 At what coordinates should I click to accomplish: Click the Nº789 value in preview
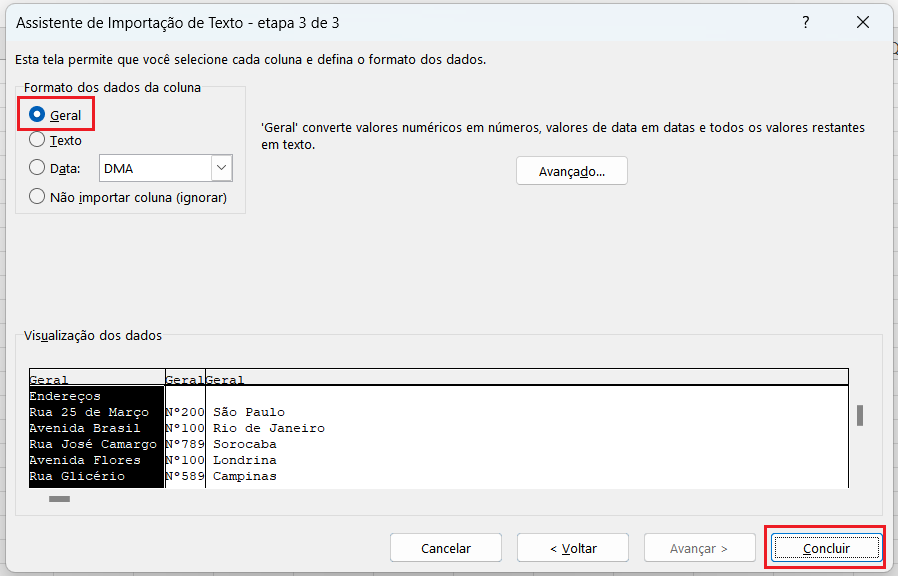click(x=184, y=444)
